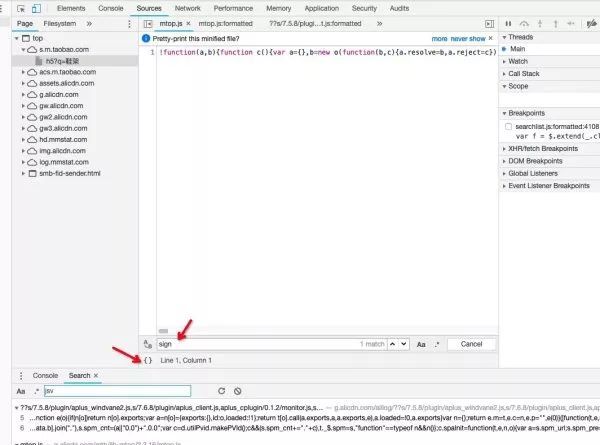This screenshot has height=445, width=600.
Task: Open the Memory tab
Action: click(x=279, y=8)
